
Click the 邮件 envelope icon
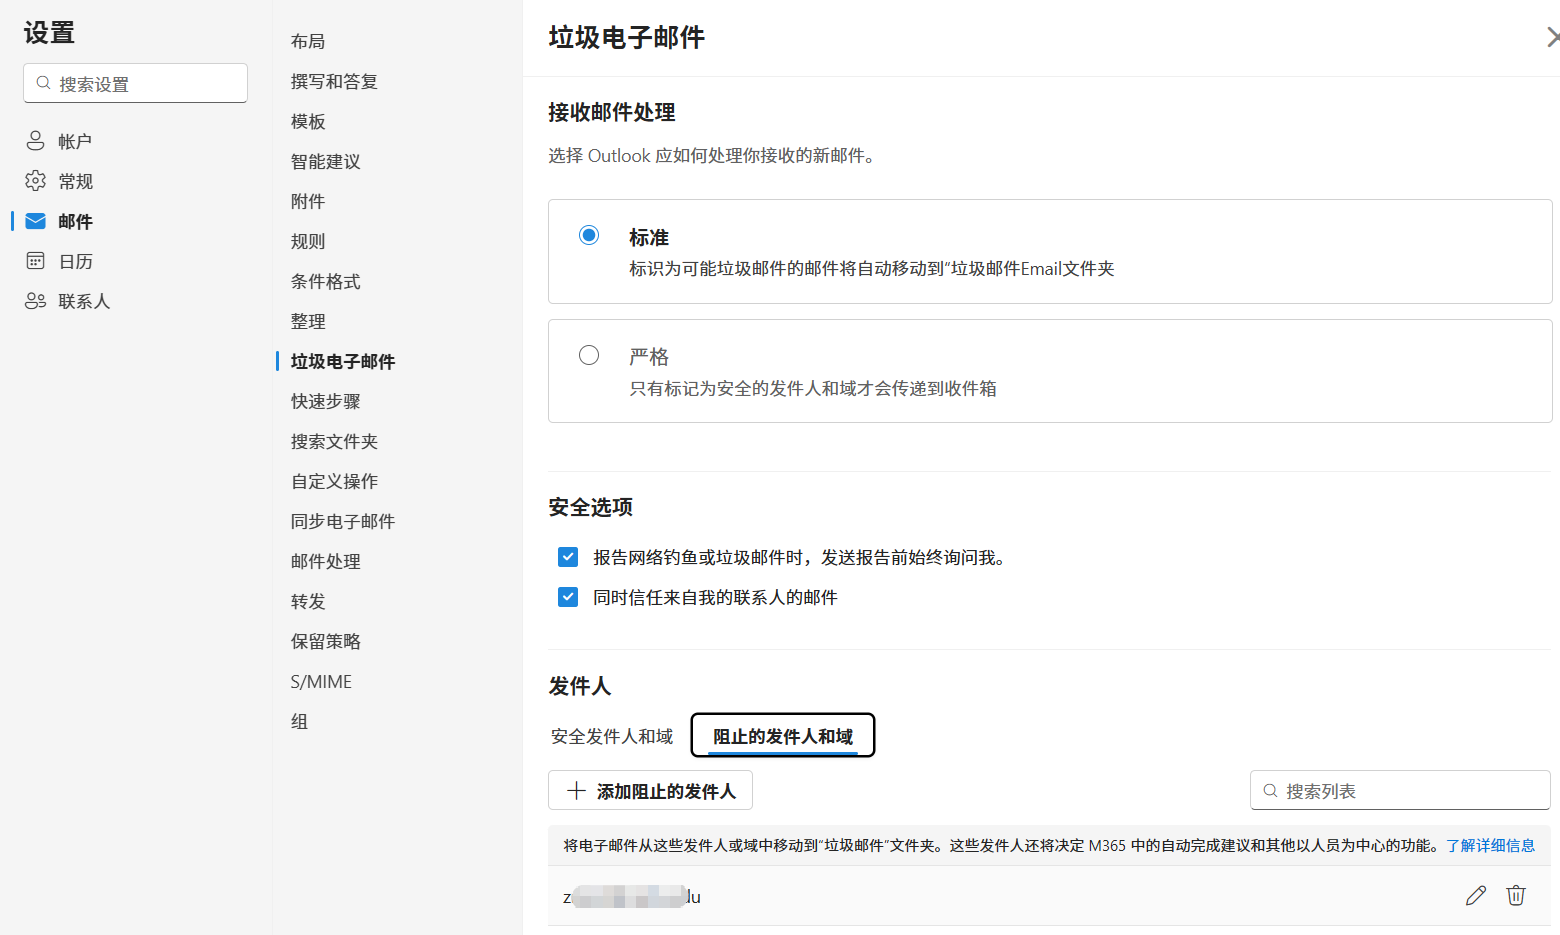[36, 221]
